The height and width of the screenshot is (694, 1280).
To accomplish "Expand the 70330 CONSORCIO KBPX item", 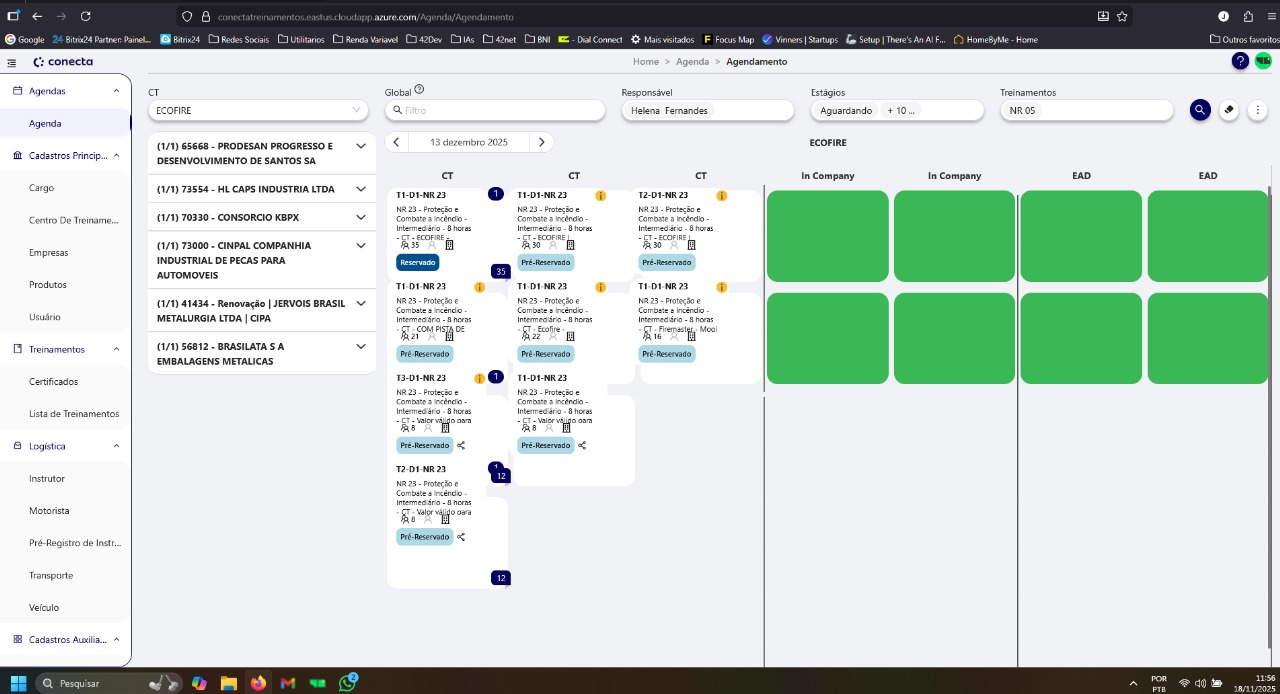I will click(361, 217).
